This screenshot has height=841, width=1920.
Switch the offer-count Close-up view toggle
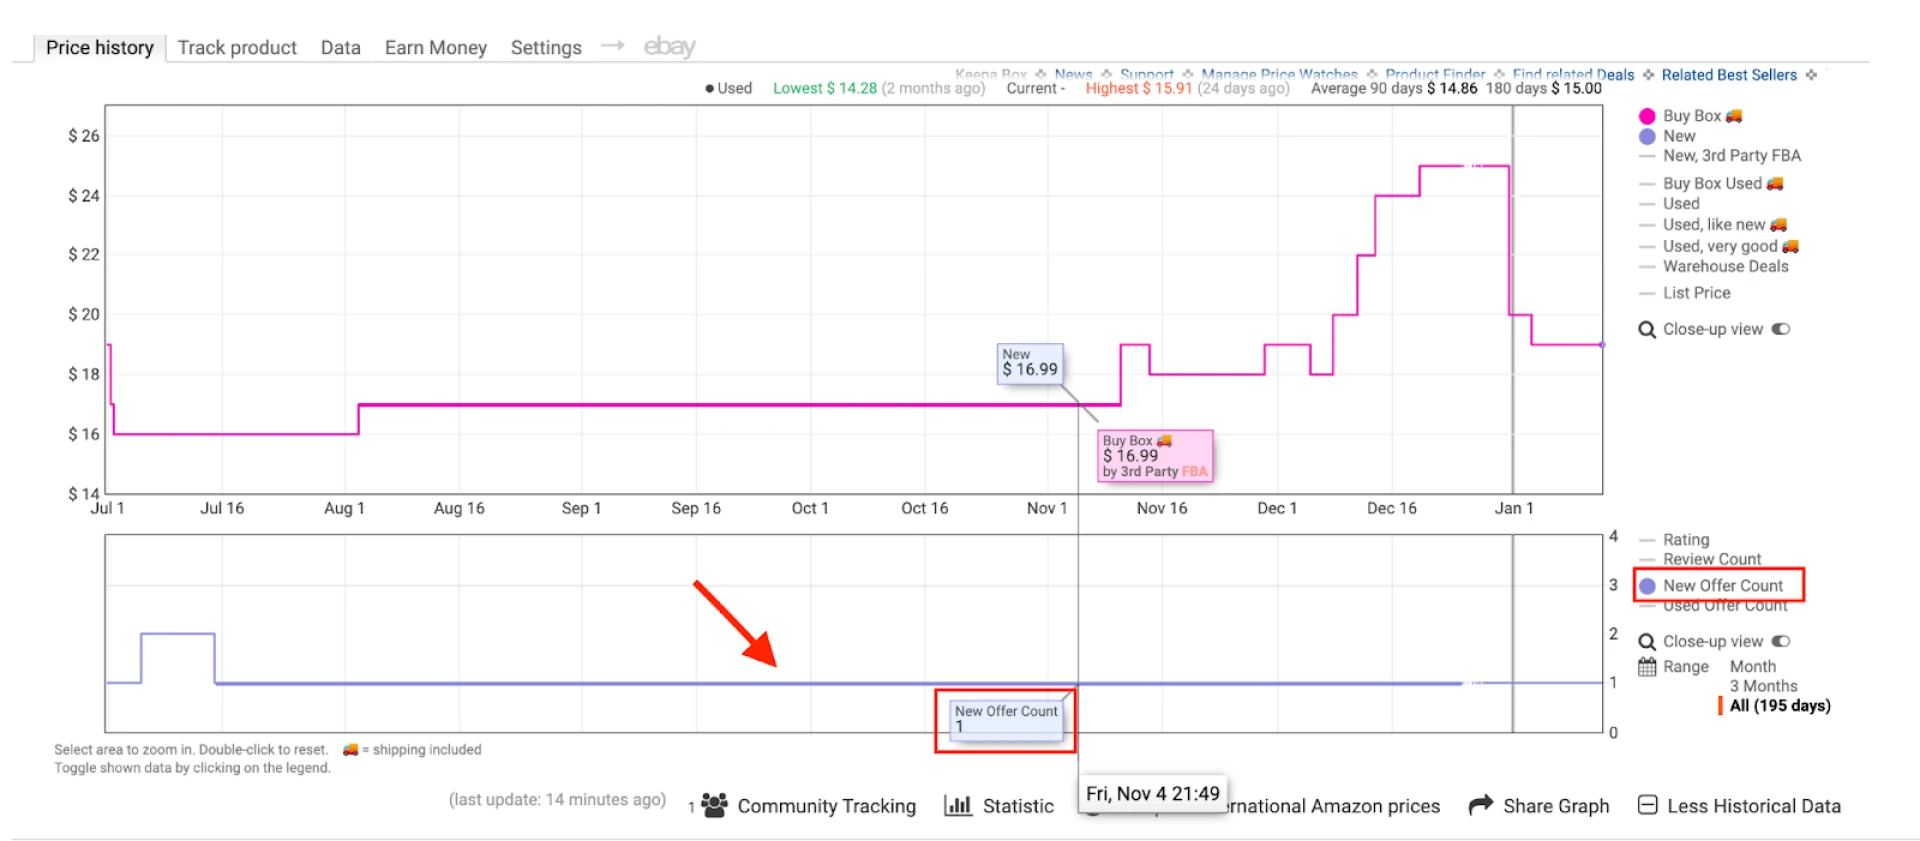pyautogui.click(x=1781, y=641)
